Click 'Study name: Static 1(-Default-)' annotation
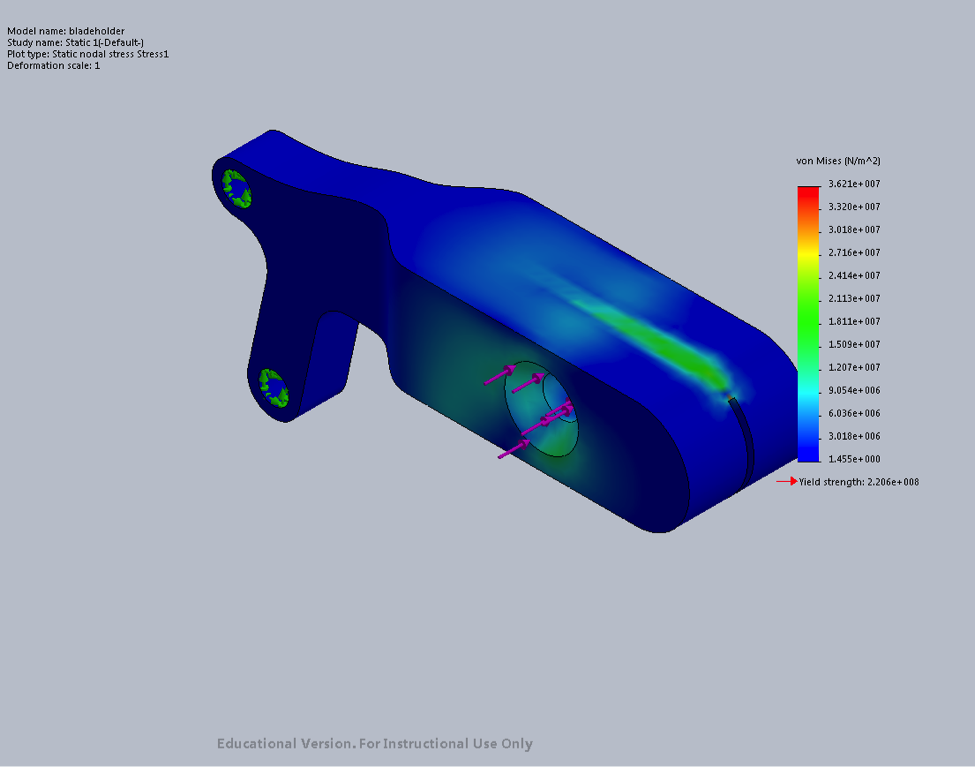The height and width of the screenshot is (767, 975). coord(75,42)
